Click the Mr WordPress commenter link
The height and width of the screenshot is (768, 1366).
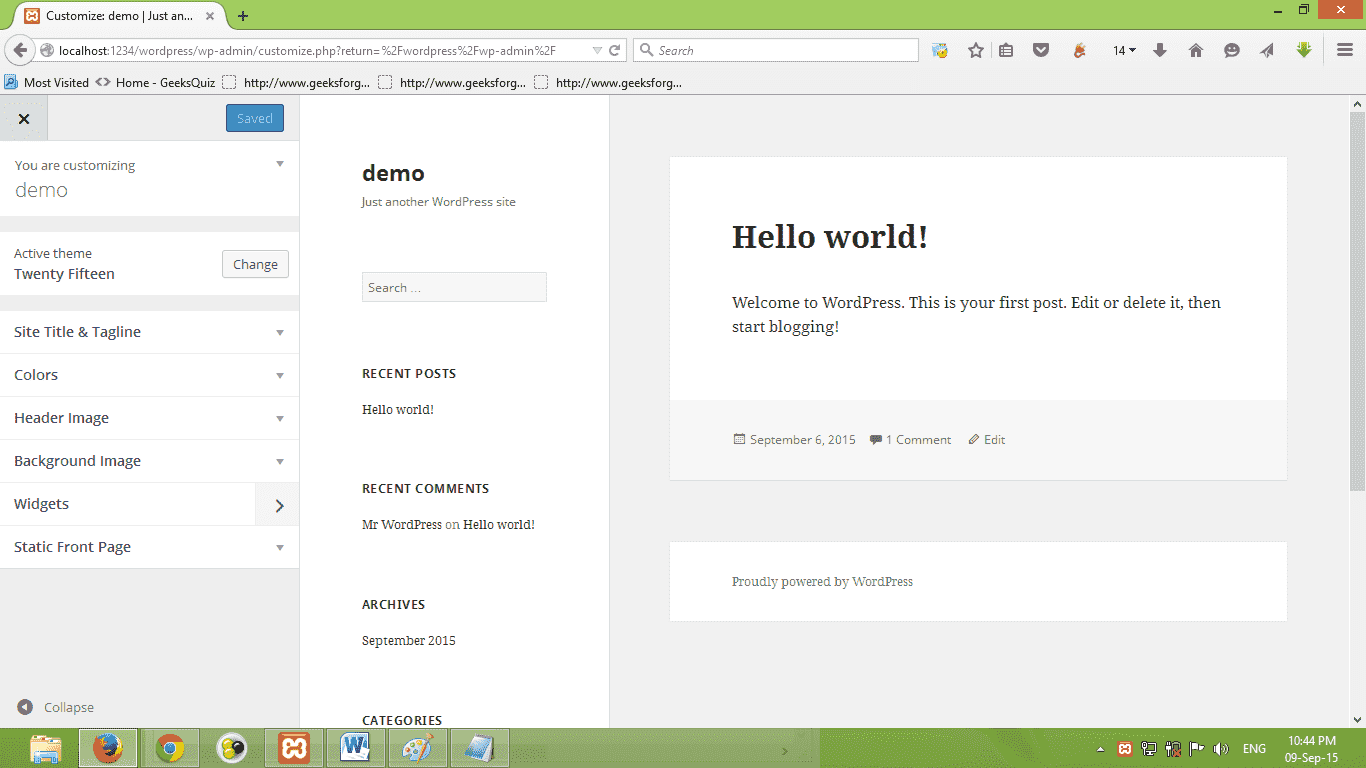coord(402,525)
